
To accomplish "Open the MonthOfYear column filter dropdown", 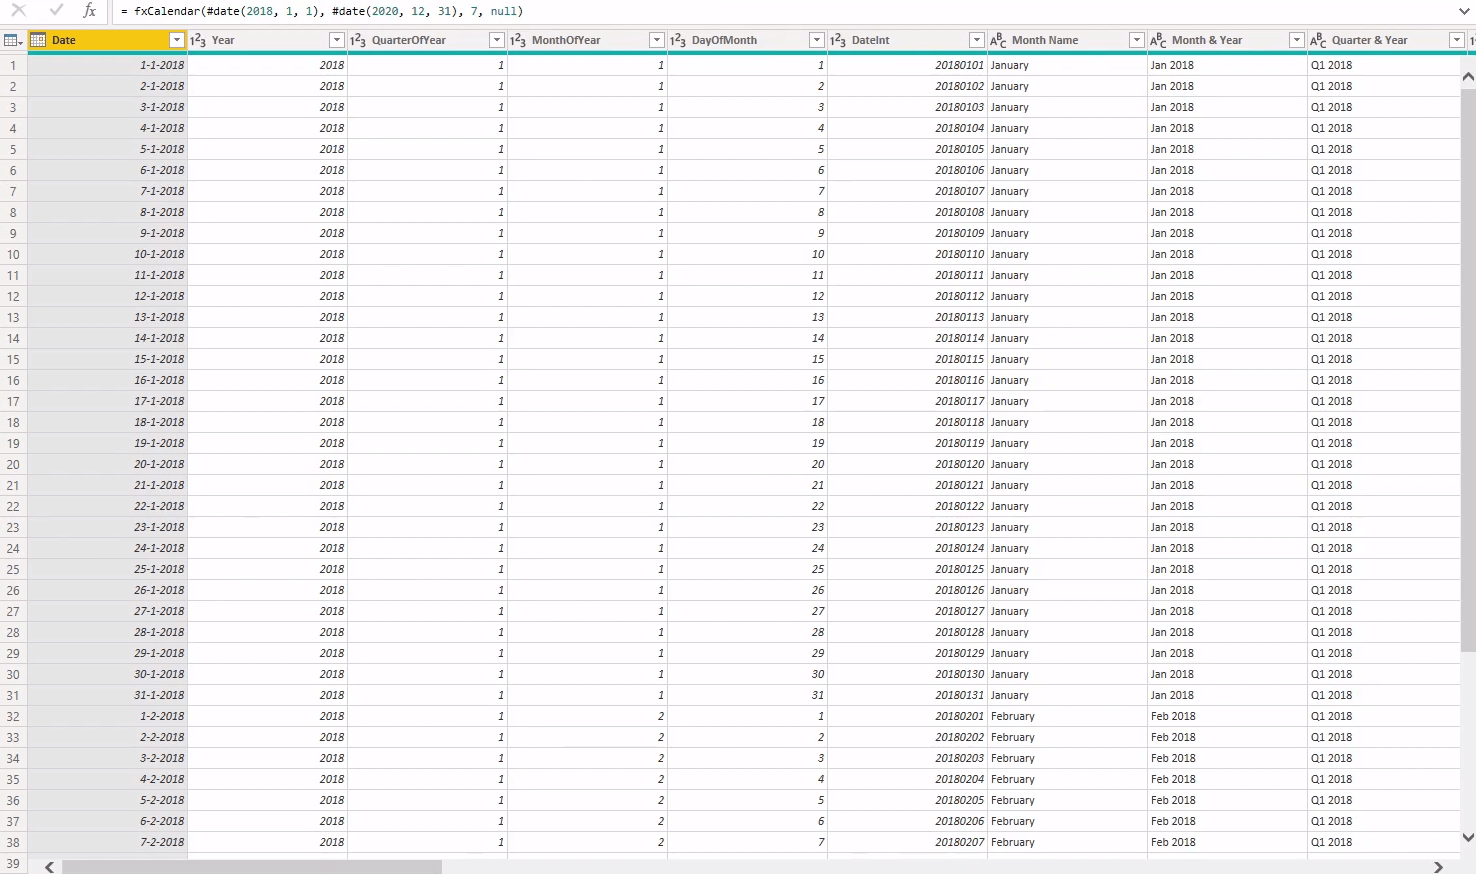I will (657, 40).
